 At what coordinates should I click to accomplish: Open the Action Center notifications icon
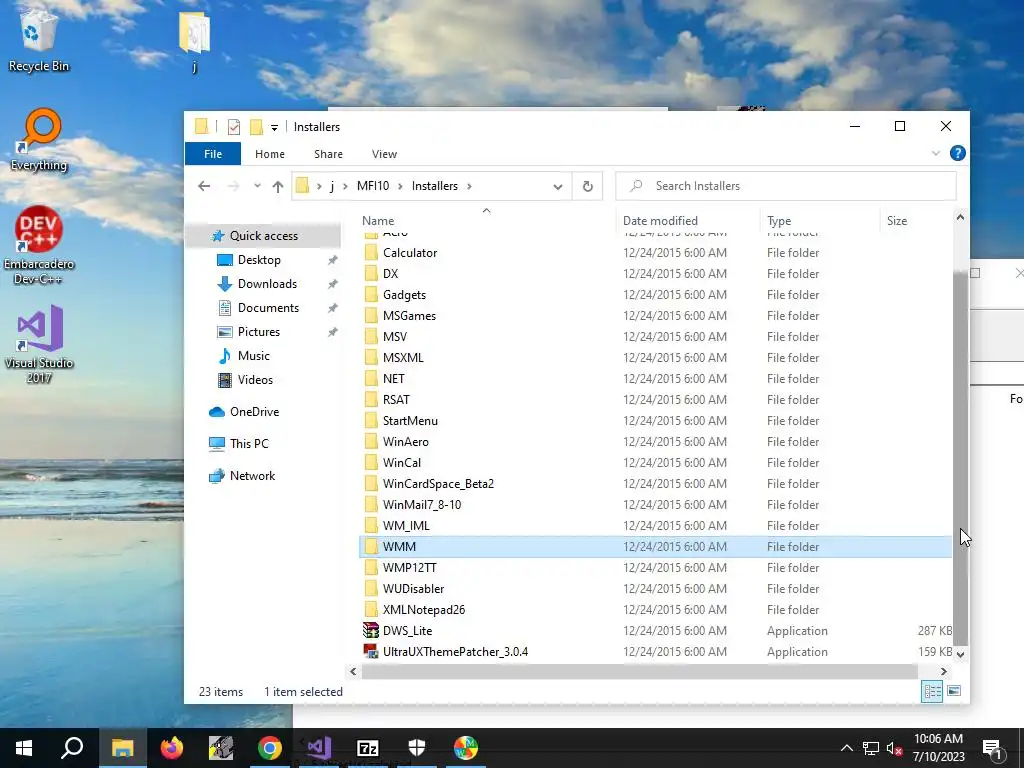coord(992,748)
